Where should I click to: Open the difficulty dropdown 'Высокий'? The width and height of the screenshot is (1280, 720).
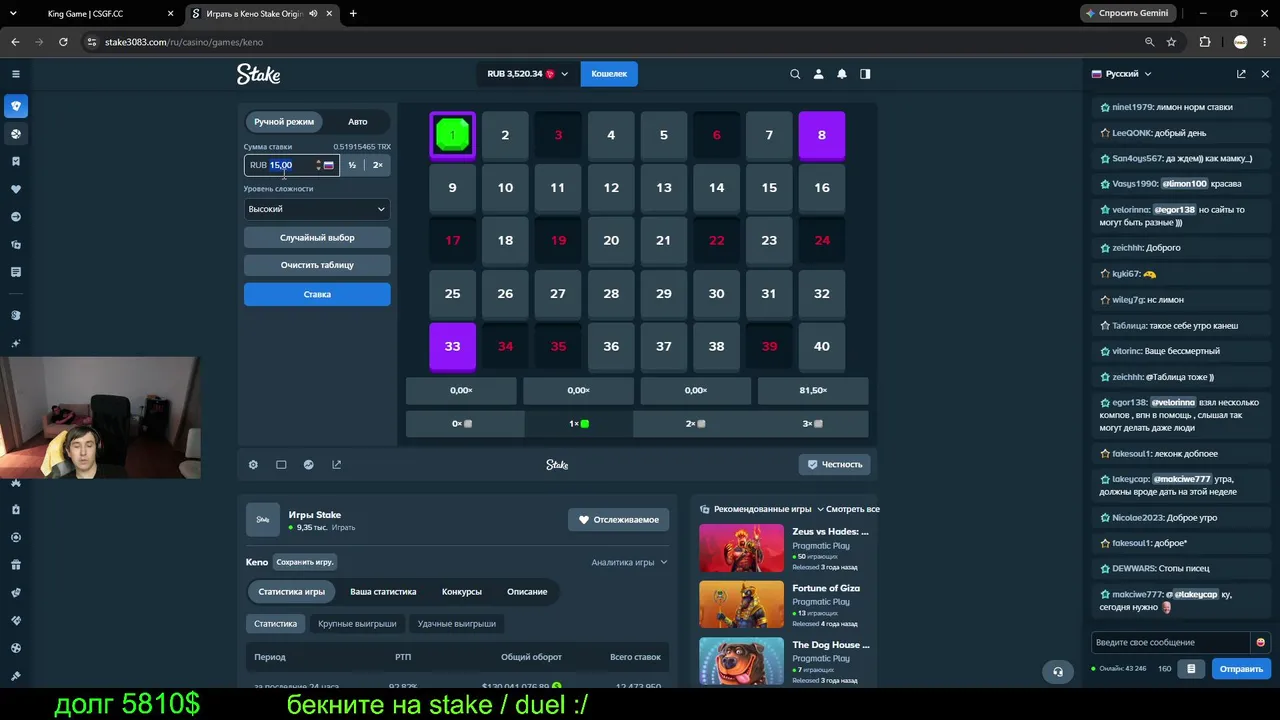coord(317,209)
